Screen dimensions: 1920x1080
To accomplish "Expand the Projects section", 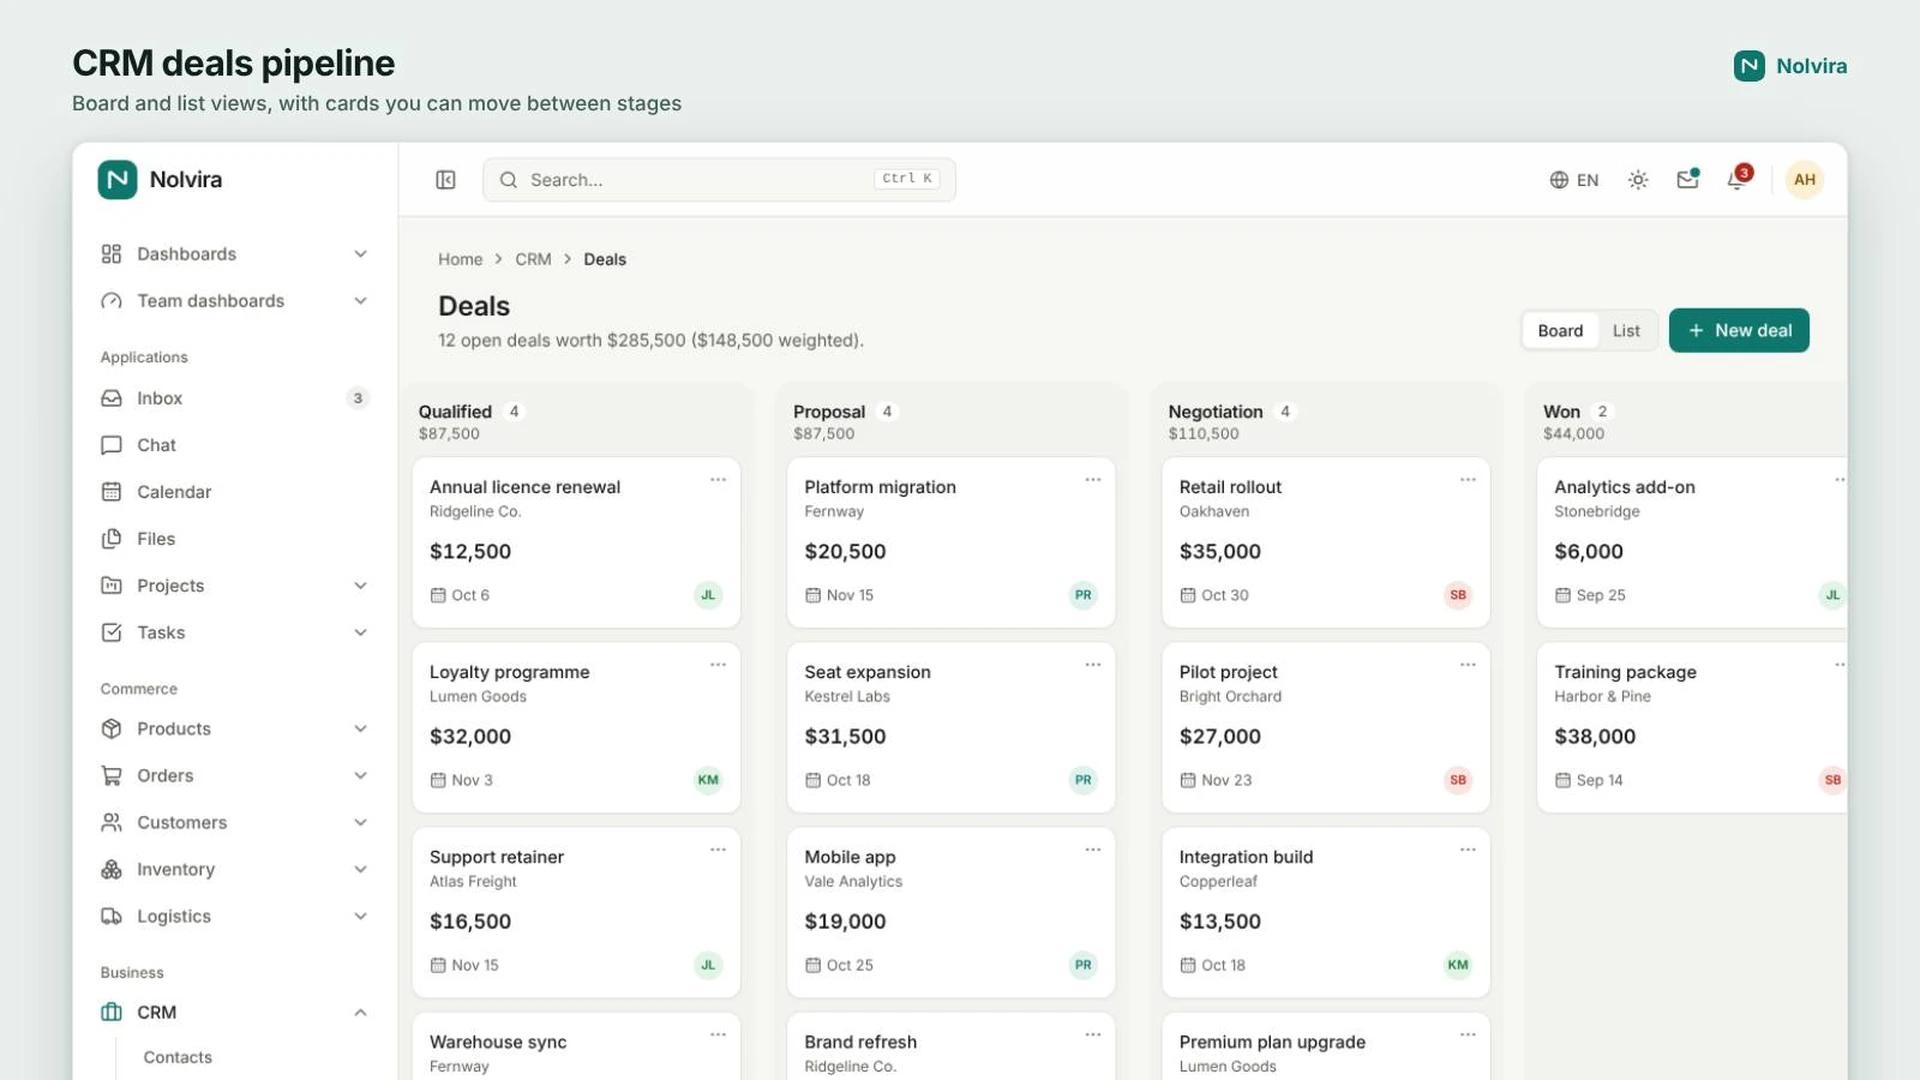I will (234, 586).
